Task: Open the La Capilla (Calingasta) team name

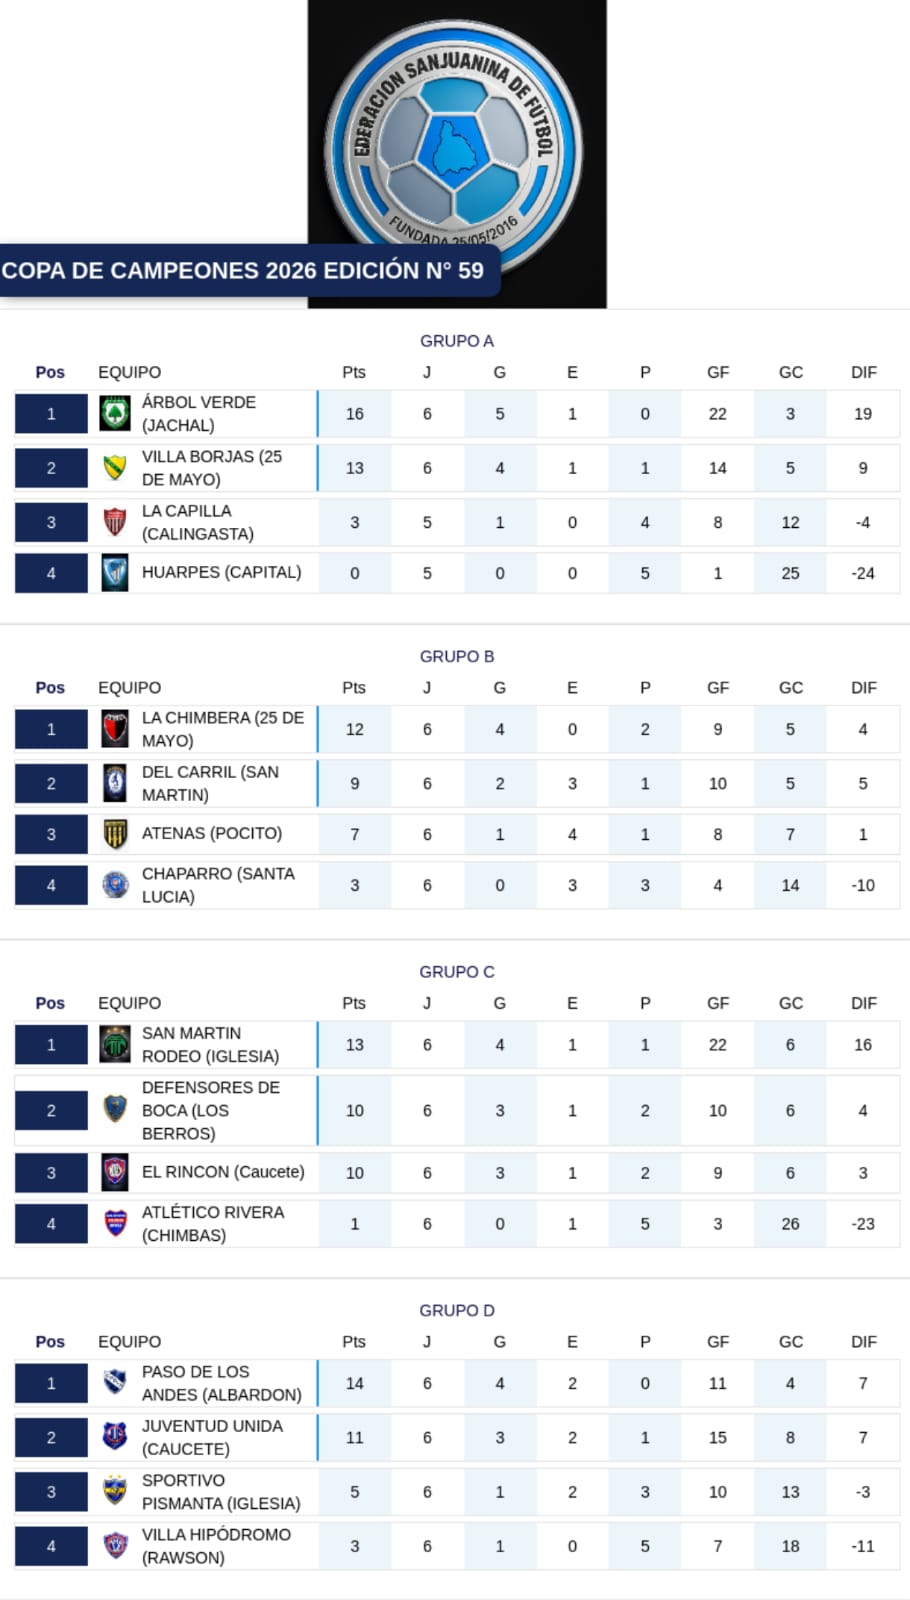Action: point(198,522)
